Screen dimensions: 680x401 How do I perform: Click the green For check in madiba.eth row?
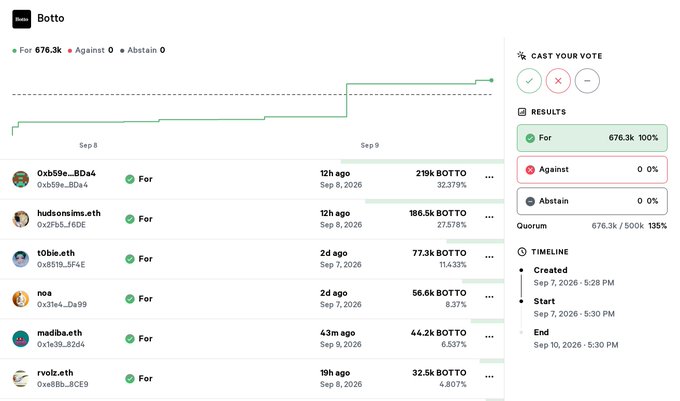[x=130, y=339]
